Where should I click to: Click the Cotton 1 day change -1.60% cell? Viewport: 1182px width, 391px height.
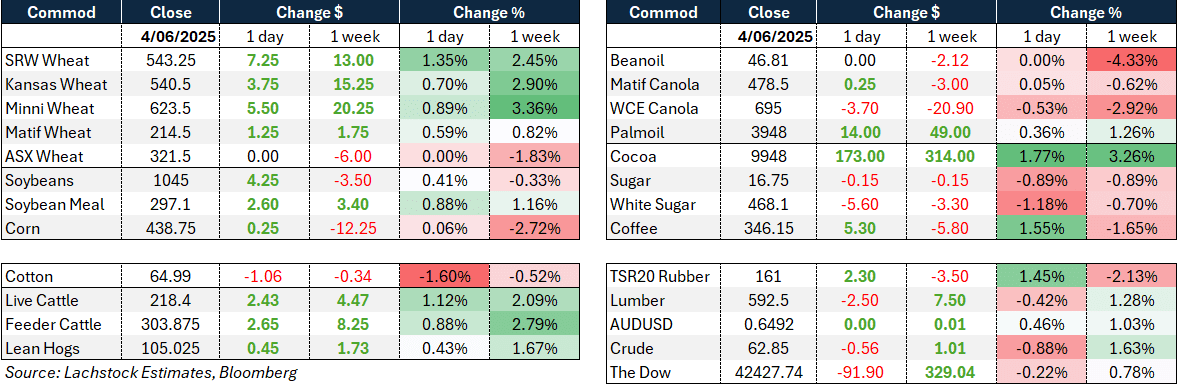pyautogui.click(x=445, y=276)
